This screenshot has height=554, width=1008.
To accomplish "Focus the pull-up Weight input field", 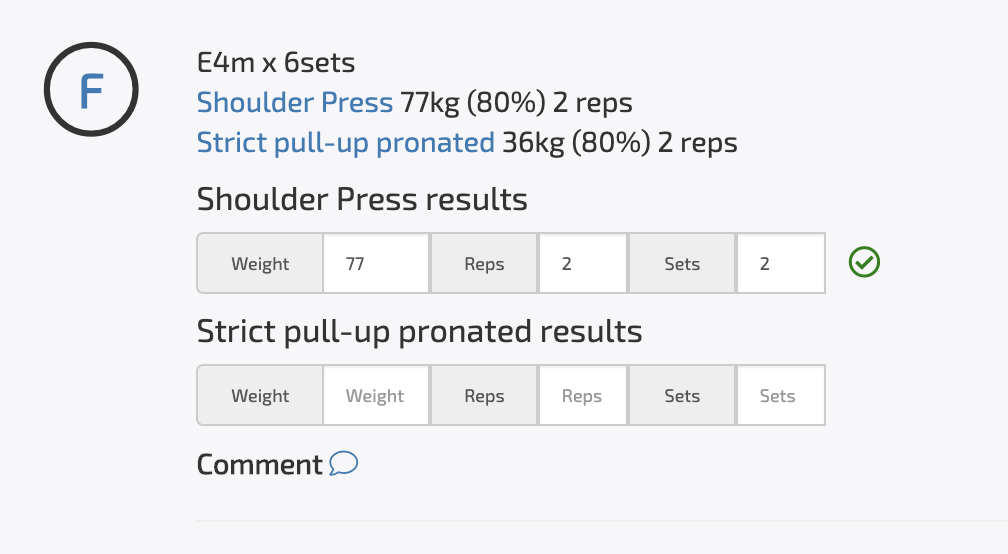I will point(376,395).
